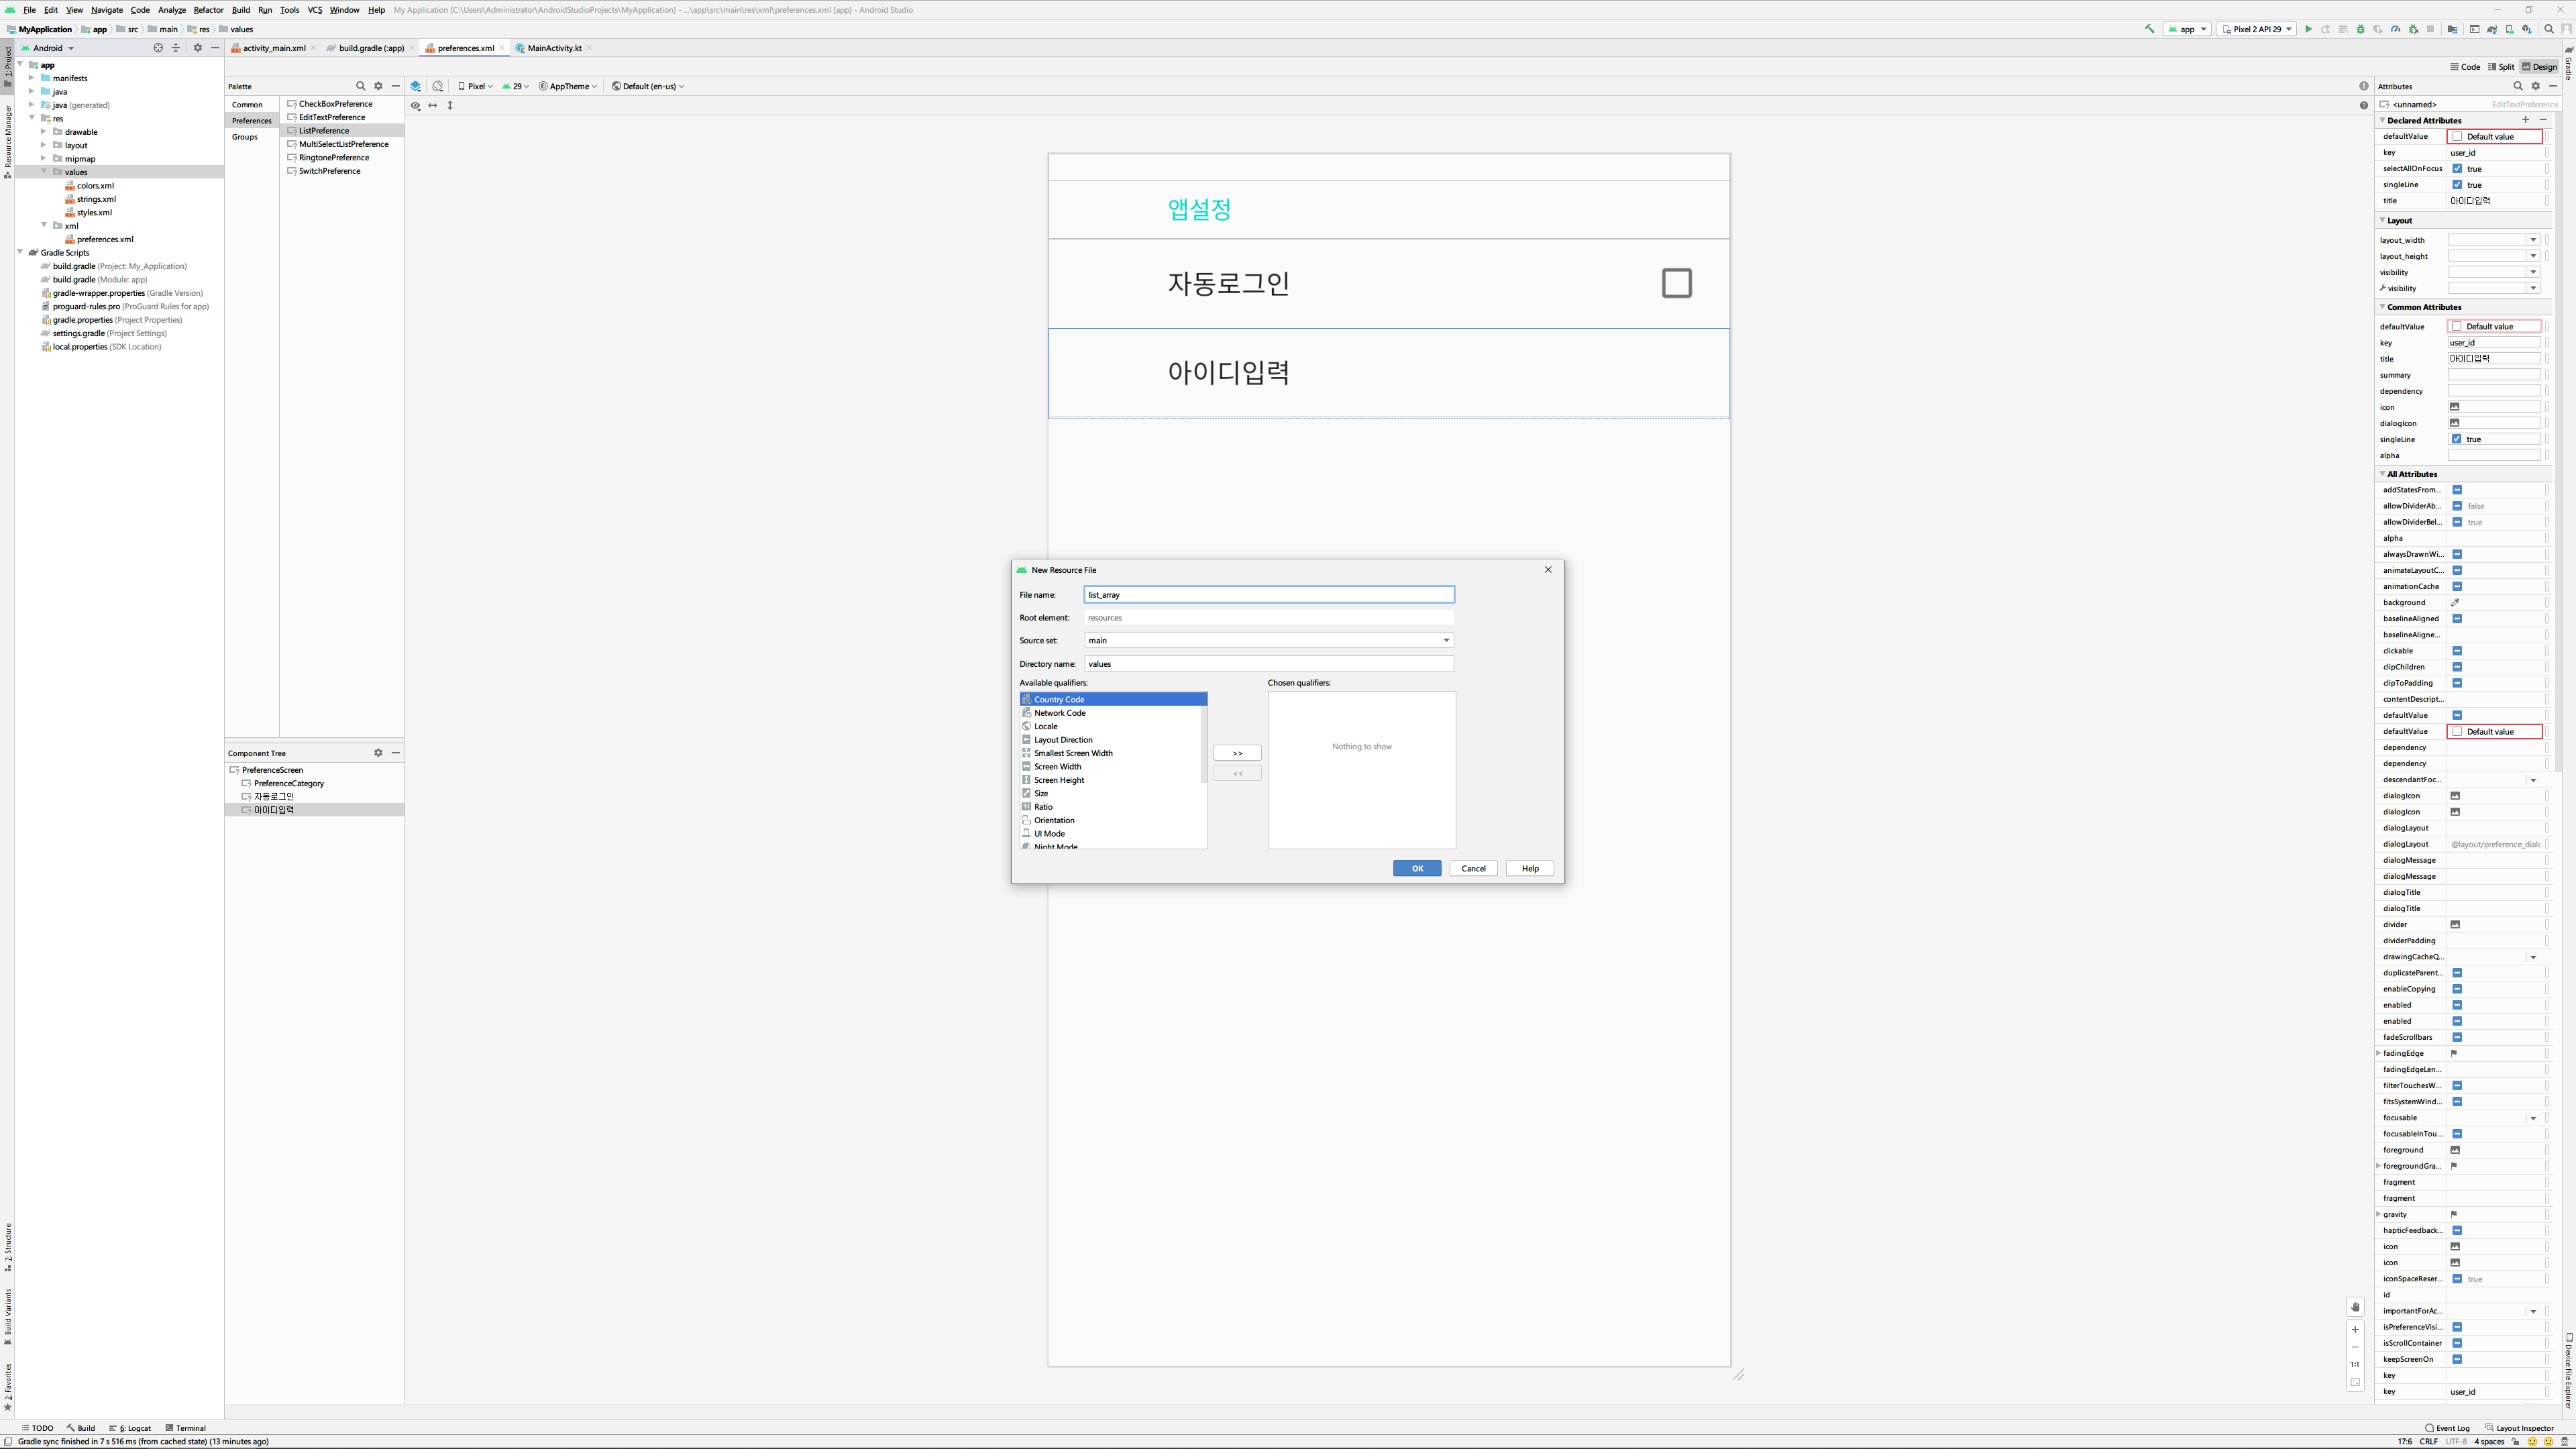Click the Debug app bug icon

[2360, 29]
